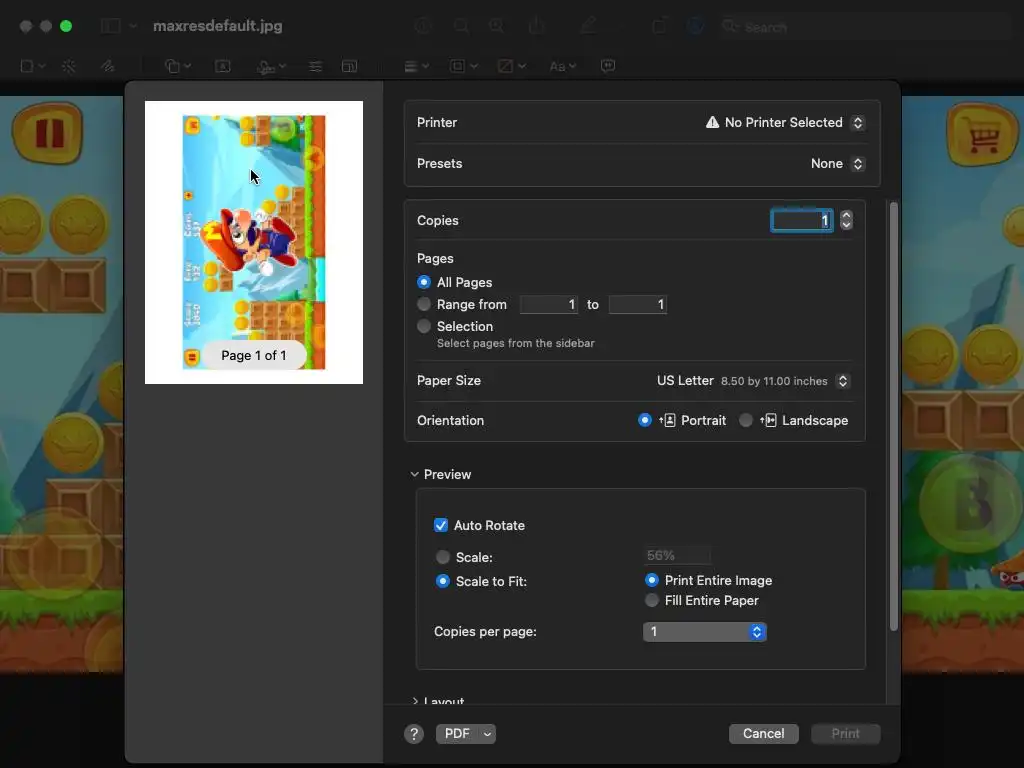This screenshot has width=1024, height=768.
Task: Select the All Pages radio button
Action: (x=424, y=282)
